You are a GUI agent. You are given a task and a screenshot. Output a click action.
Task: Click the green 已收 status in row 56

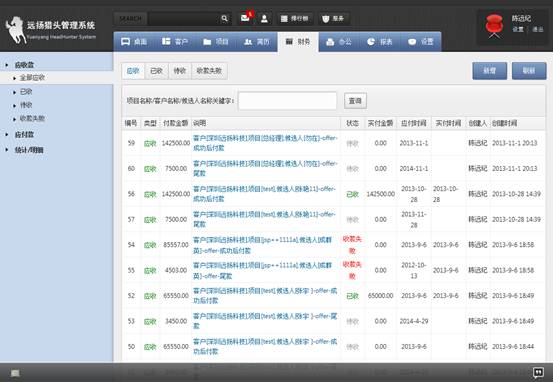[x=352, y=194]
